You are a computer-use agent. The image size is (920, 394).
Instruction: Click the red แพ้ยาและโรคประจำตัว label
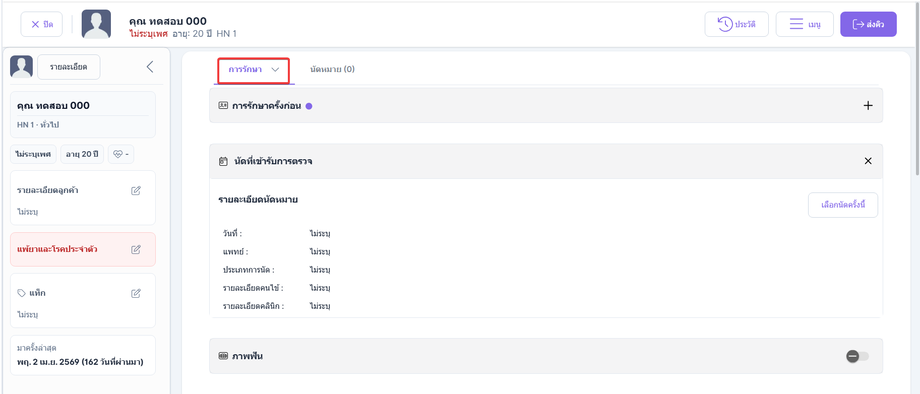57,249
